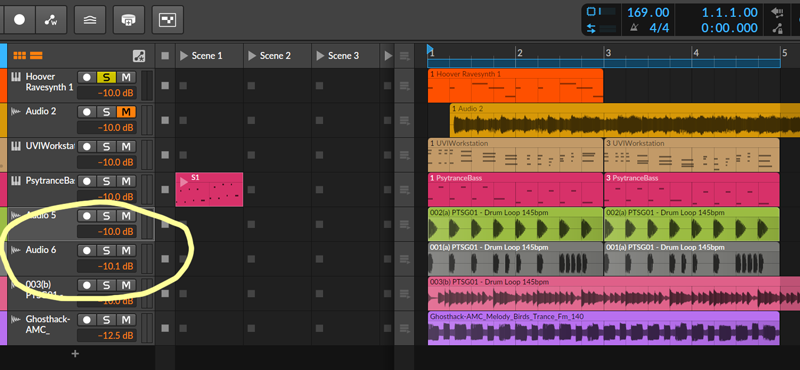
Task: Click the arranger switch icon on Audio 2 row
Action: [405, 120]
